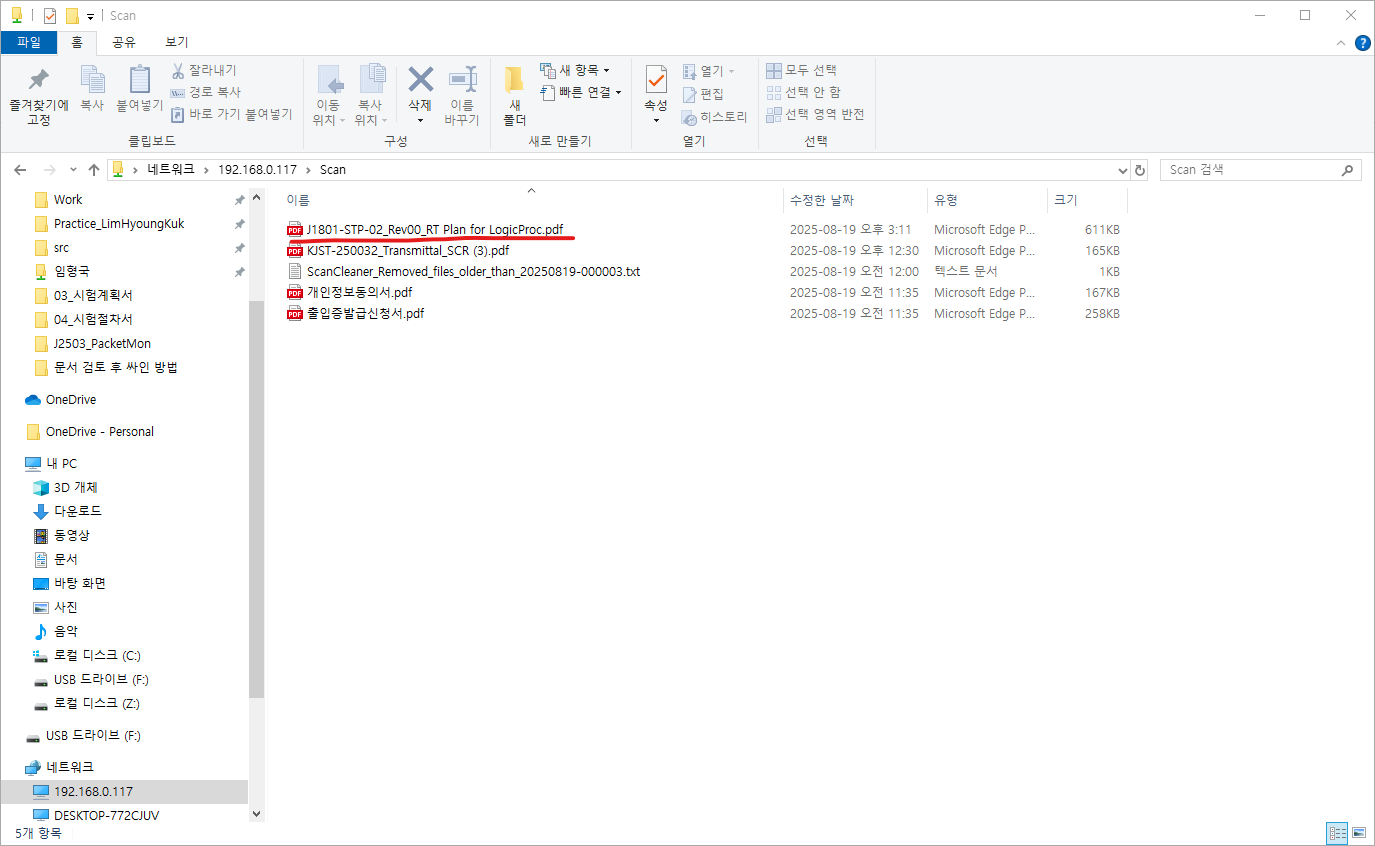The image size is (1375, 846).
Task: Select the KJST-250032_Transmittal_SCR (3).pdf file
Action: coord(407,251)
